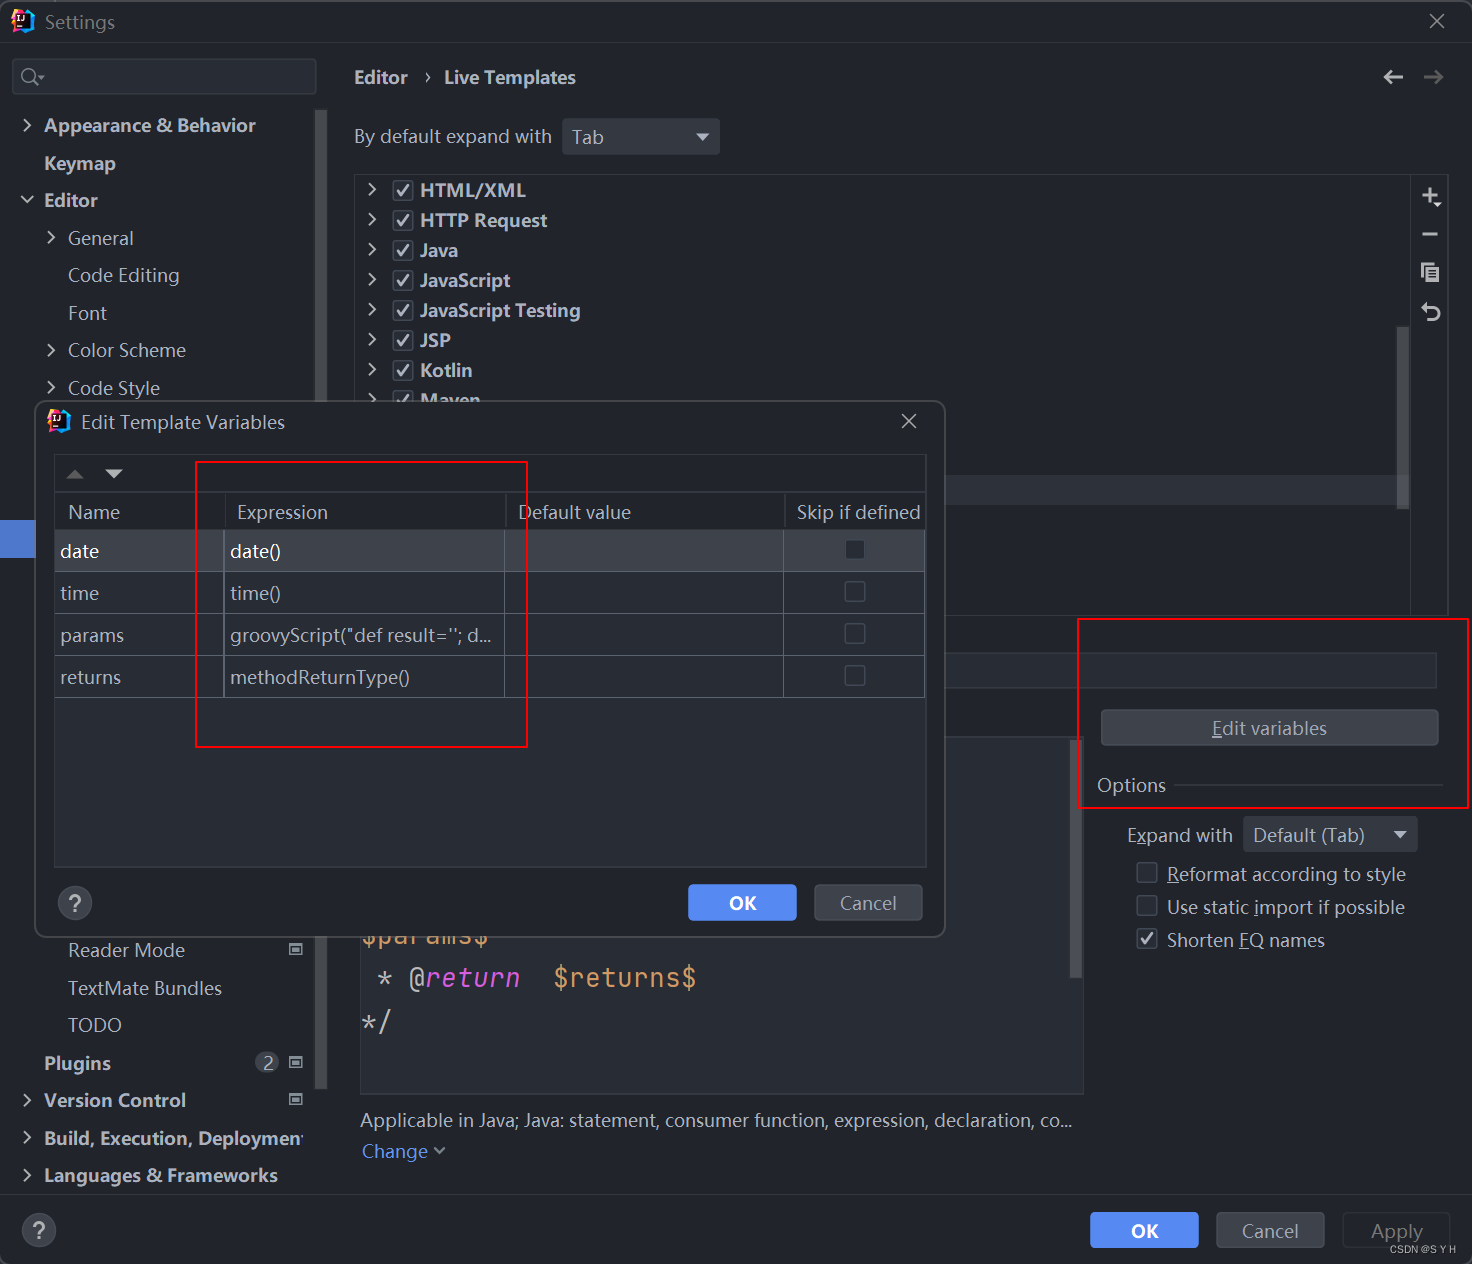The image size is (1472, 1264).
Task: Toggle the JavaScript template group checkbox
Action: pyautogui.click(x=403, y=280)
